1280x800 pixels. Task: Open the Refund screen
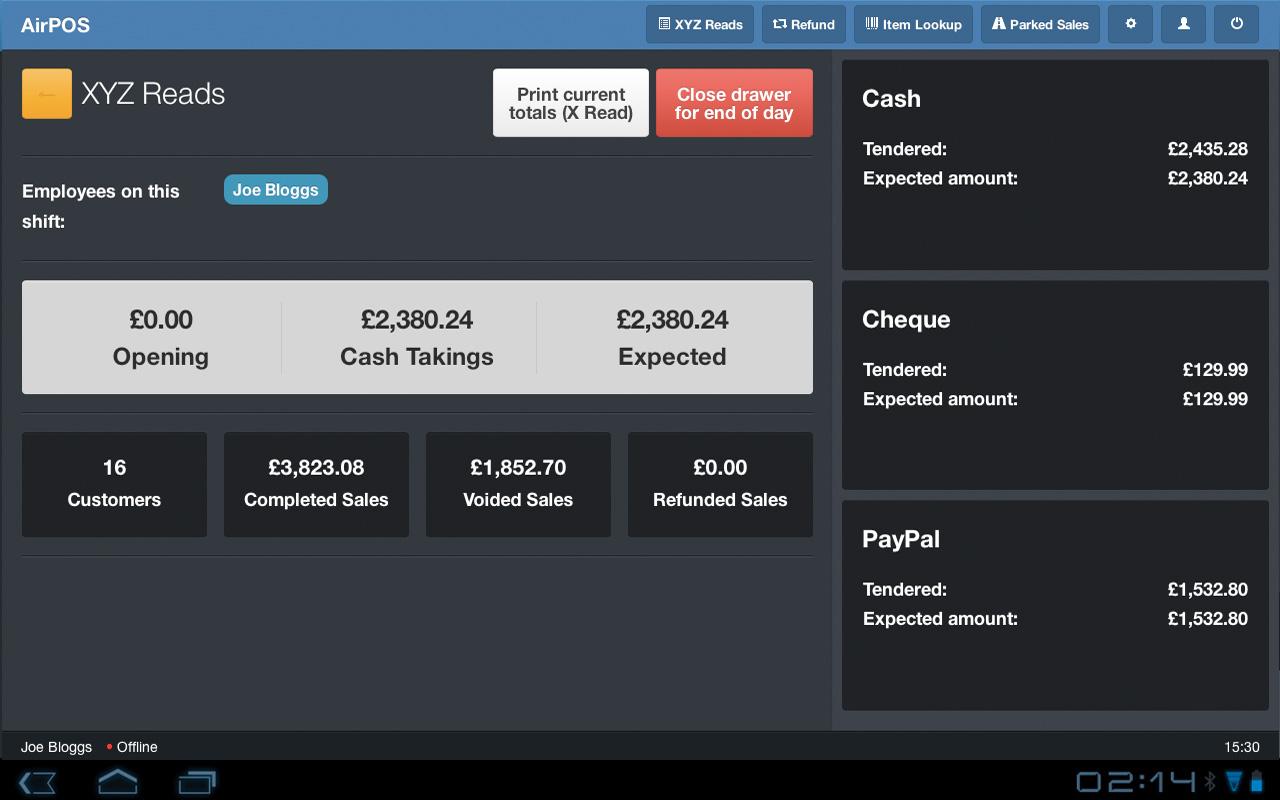pyautogui.click(x=804, y=24)
